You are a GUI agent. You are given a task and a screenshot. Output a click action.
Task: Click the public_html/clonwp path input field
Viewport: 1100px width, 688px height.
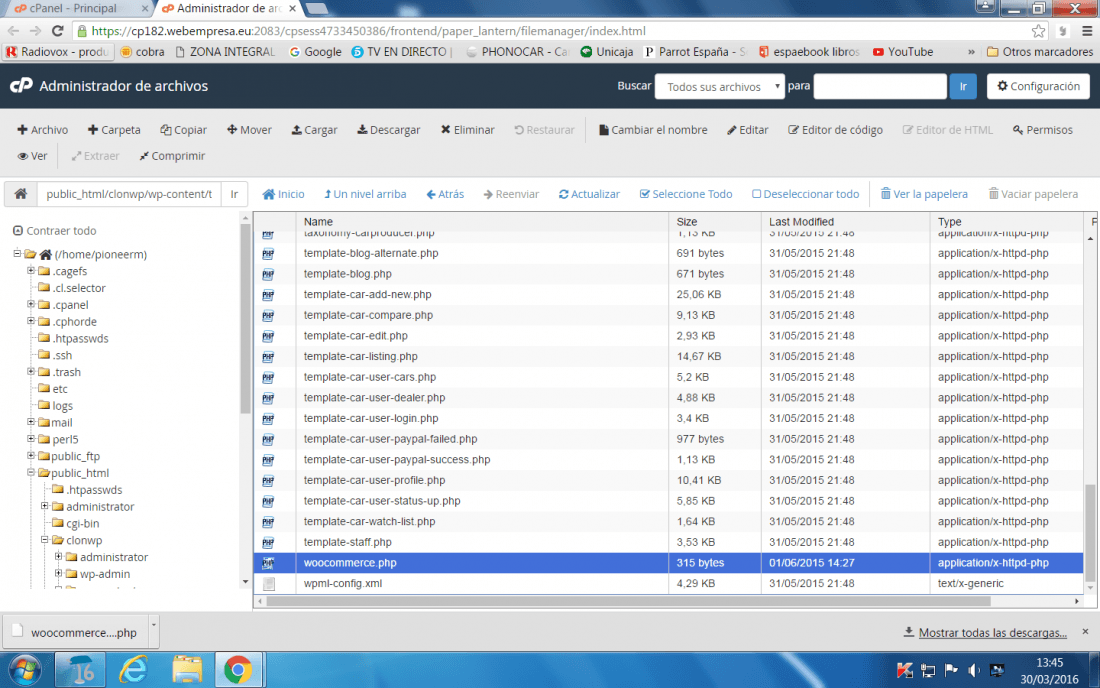(129, 194)
